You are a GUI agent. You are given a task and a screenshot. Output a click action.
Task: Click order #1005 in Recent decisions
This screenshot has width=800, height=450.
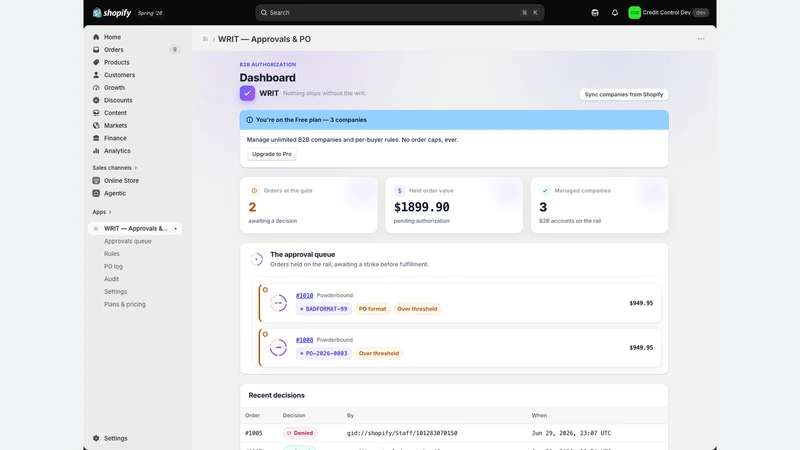tap(254, 433)
